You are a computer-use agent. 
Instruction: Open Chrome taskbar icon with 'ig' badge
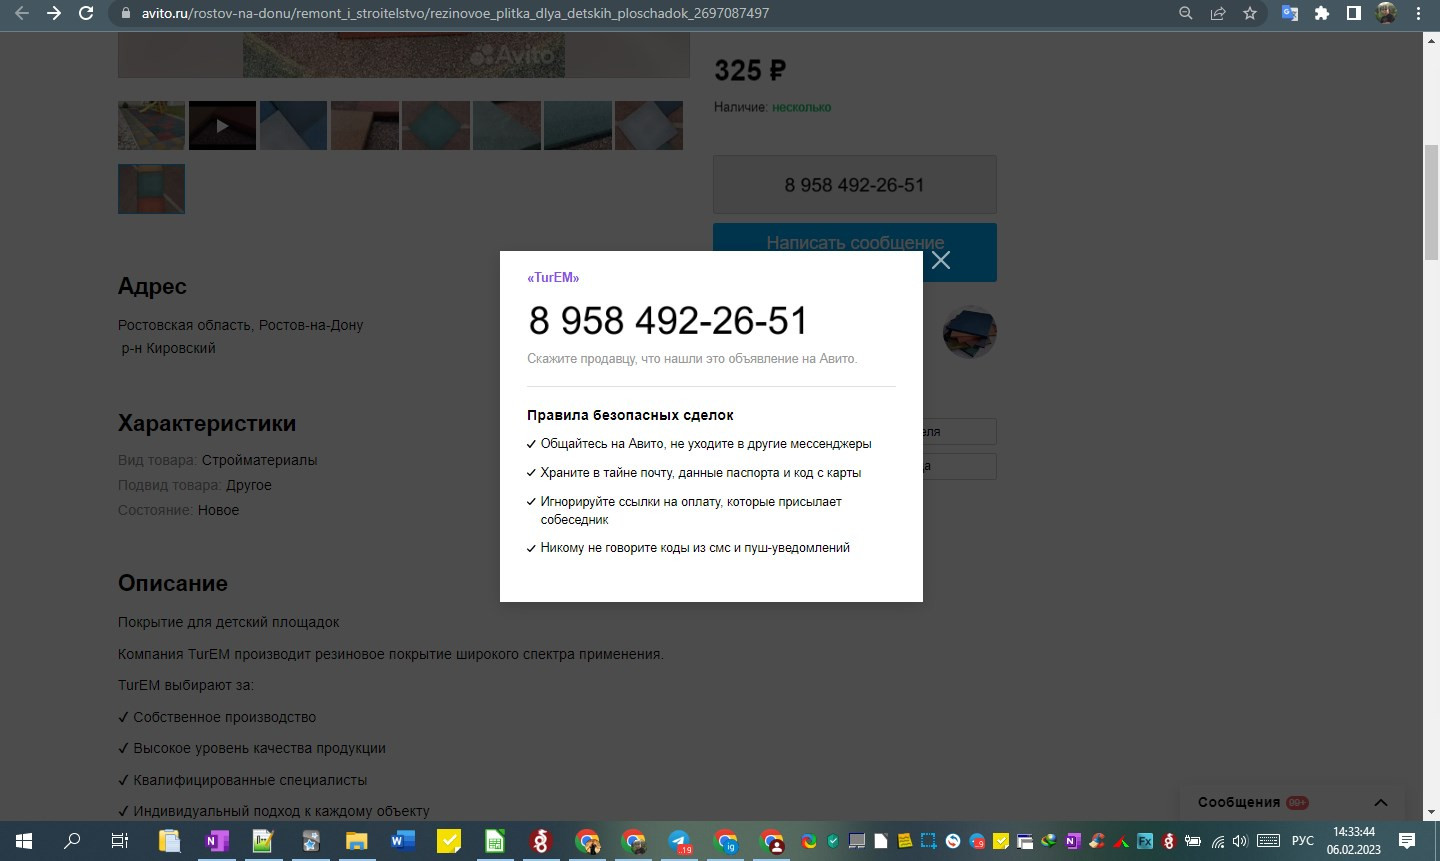tap(726, 841)
